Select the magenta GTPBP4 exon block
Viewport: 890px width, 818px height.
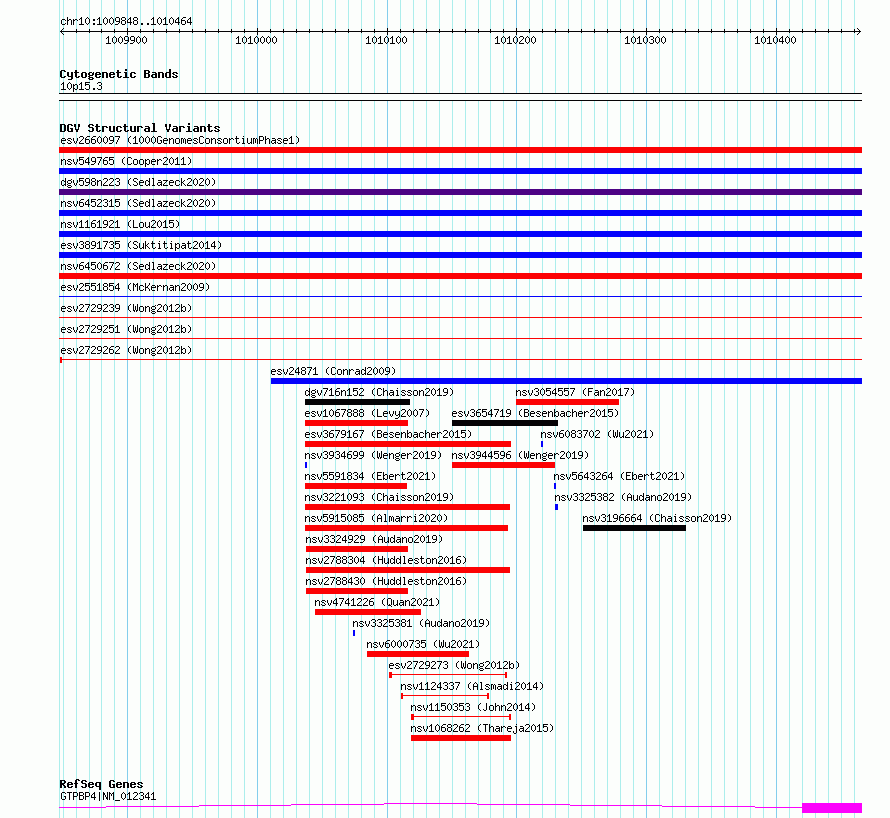coord(832,808)
